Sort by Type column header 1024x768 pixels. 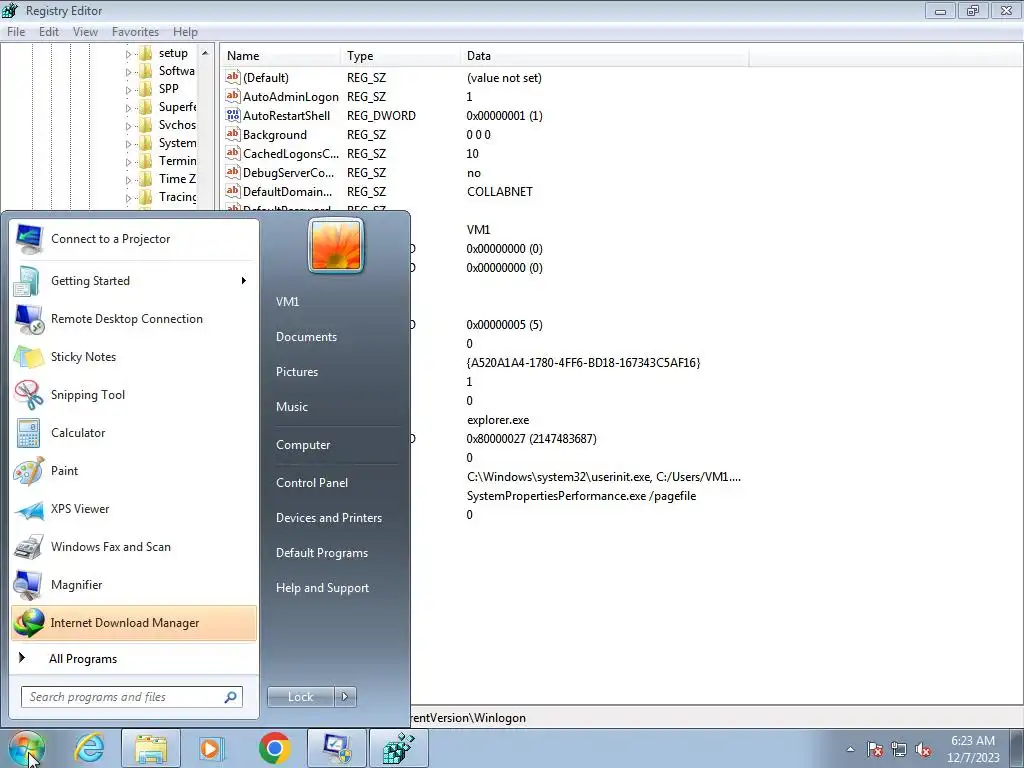400,56
